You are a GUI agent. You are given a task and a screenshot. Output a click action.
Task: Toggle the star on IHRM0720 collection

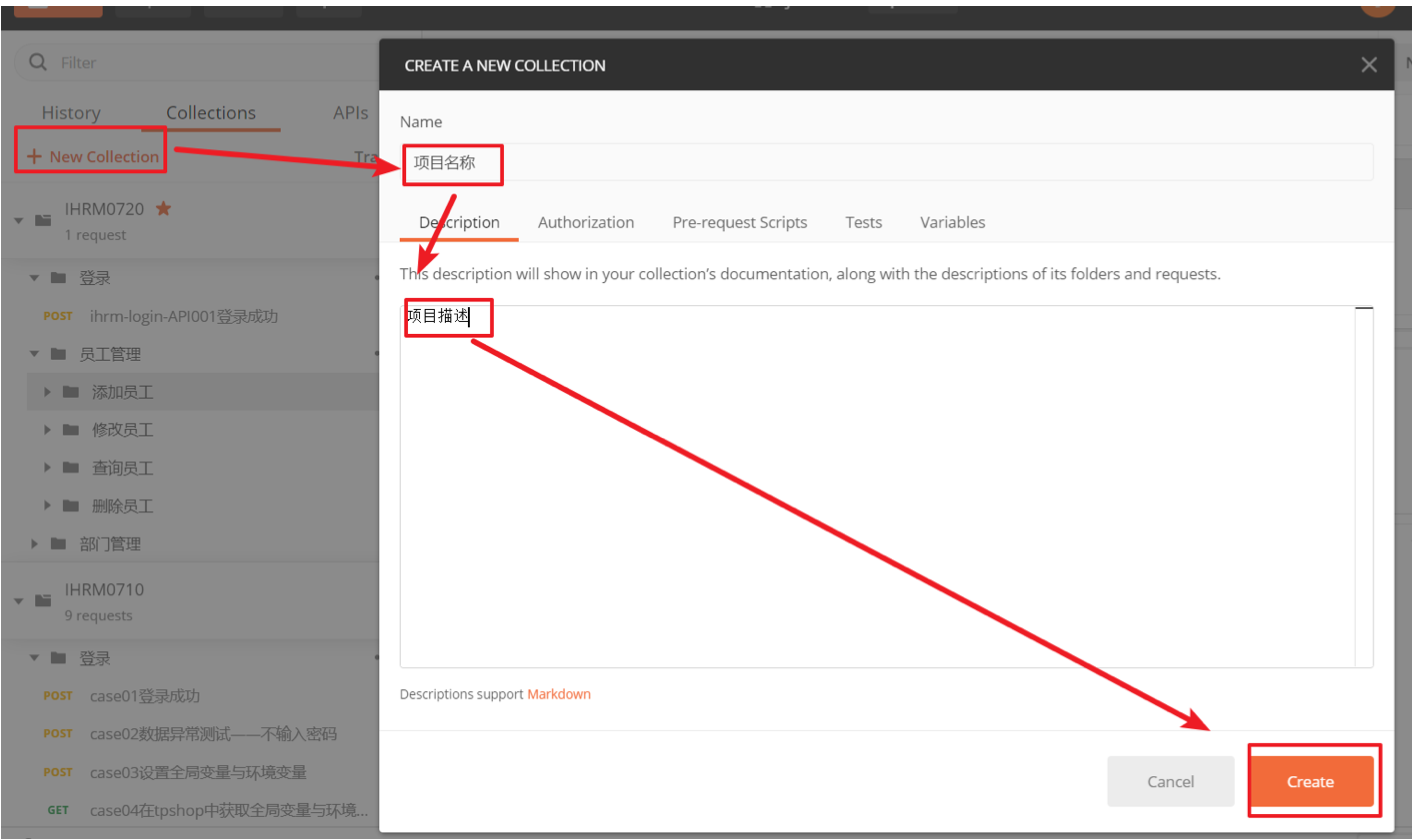click(163, 208)
